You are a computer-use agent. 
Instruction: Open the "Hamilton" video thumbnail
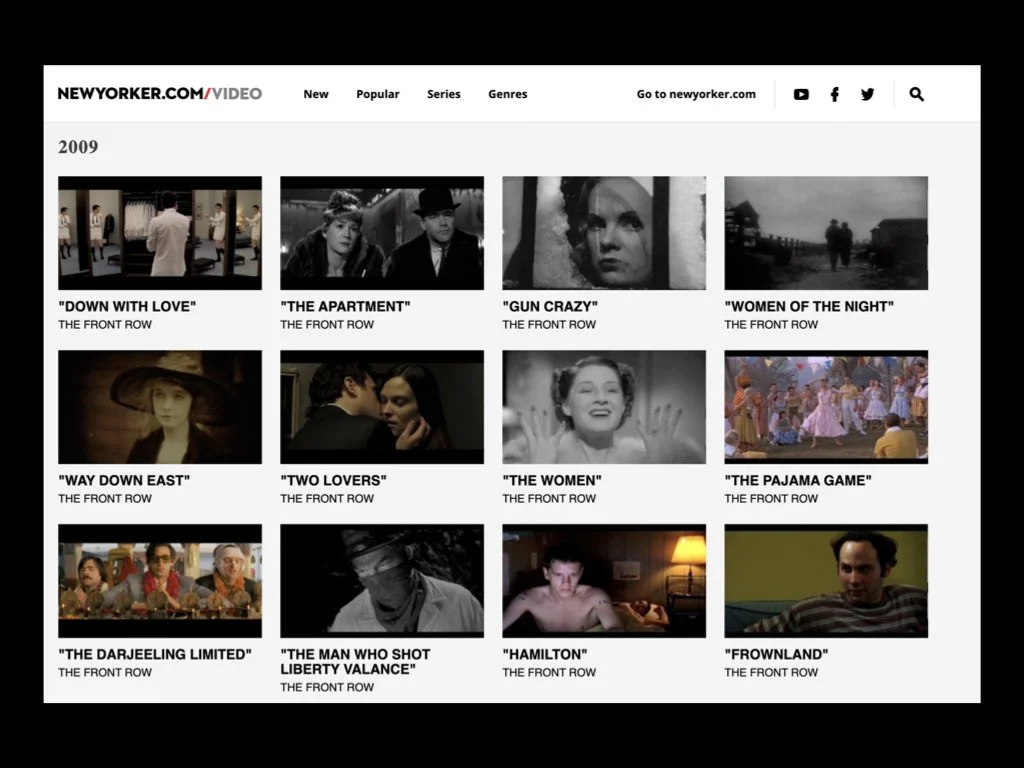coord(604,581)
